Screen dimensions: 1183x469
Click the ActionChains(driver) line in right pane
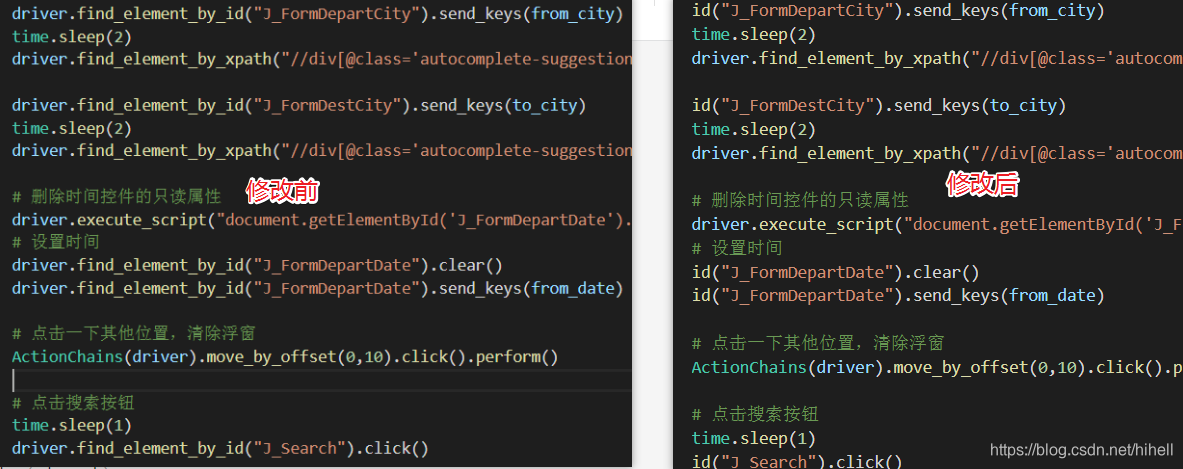[x=937, y=367]
